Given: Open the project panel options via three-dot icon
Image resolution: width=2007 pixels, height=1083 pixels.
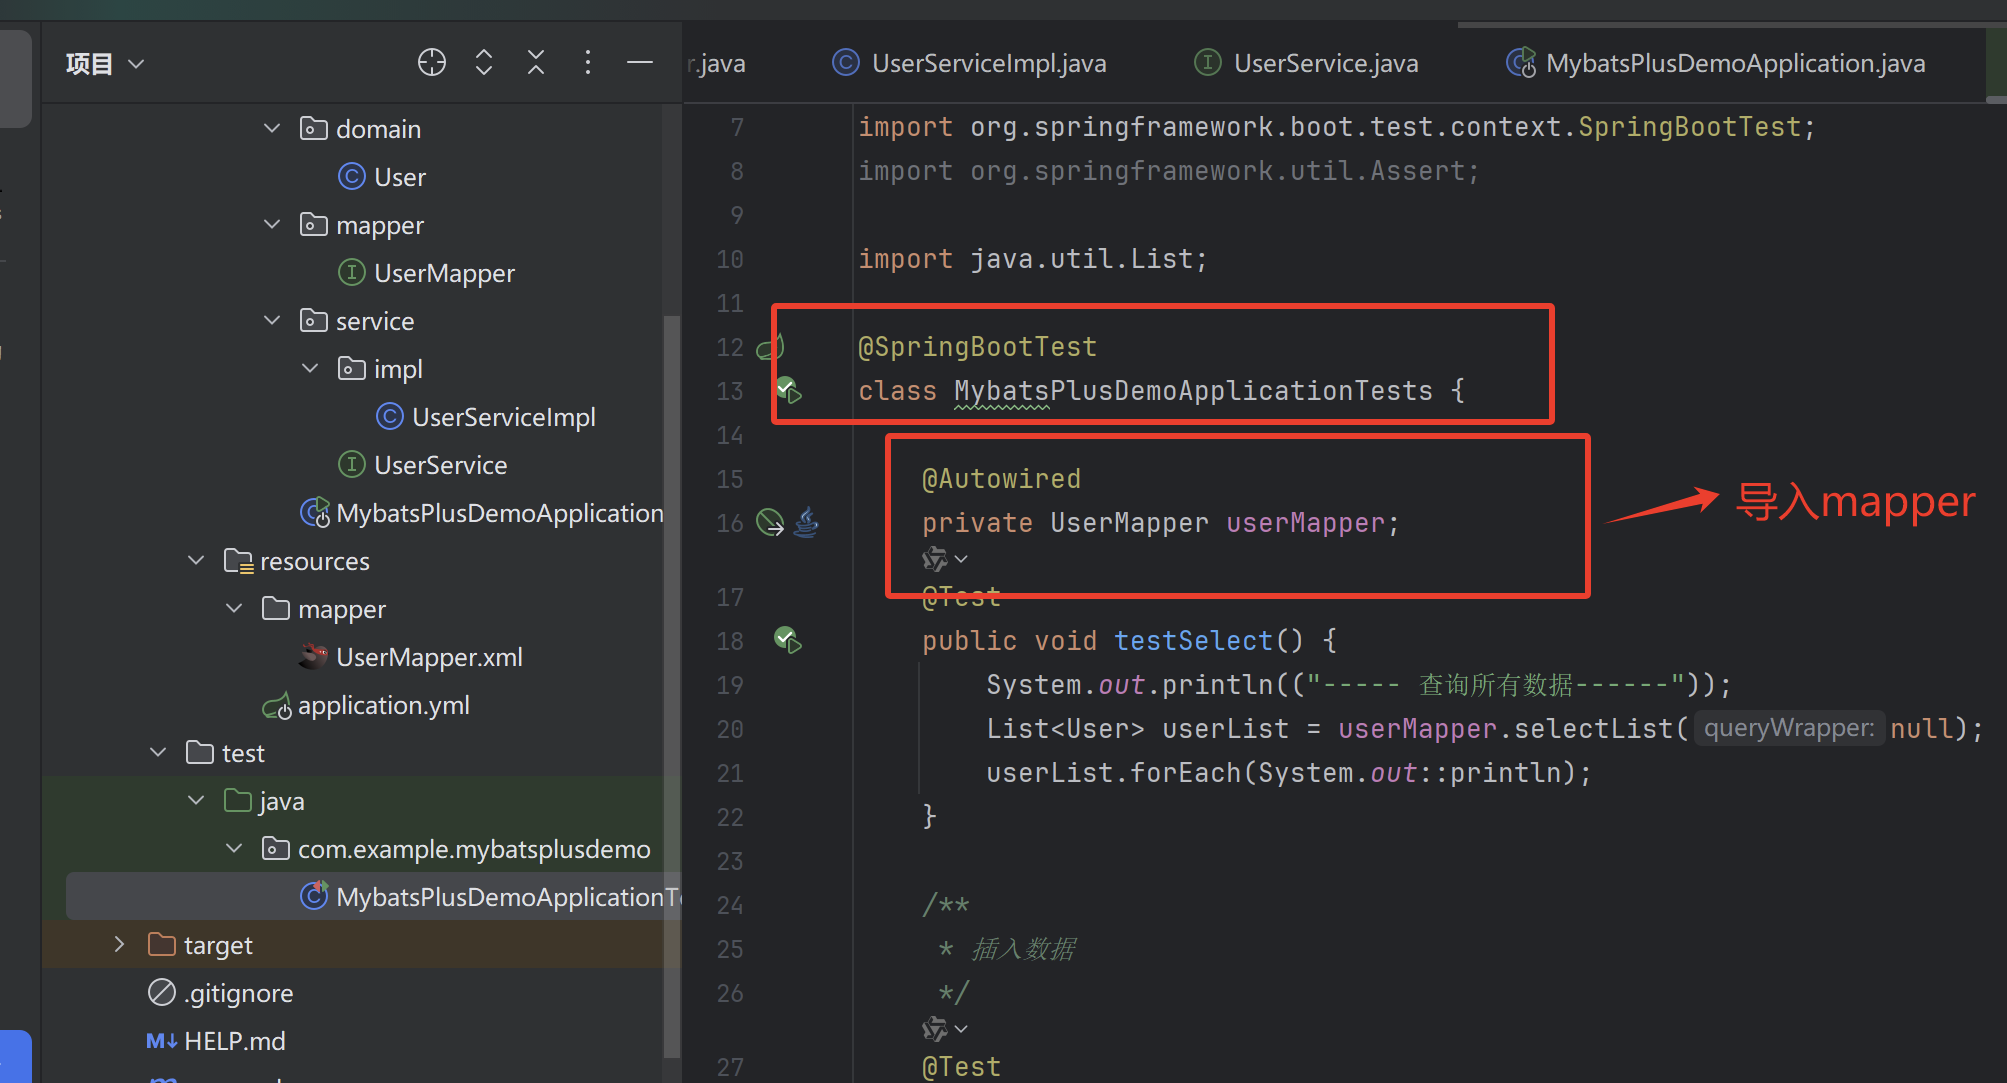Looking at the screenshot, I should pos(588,62).
